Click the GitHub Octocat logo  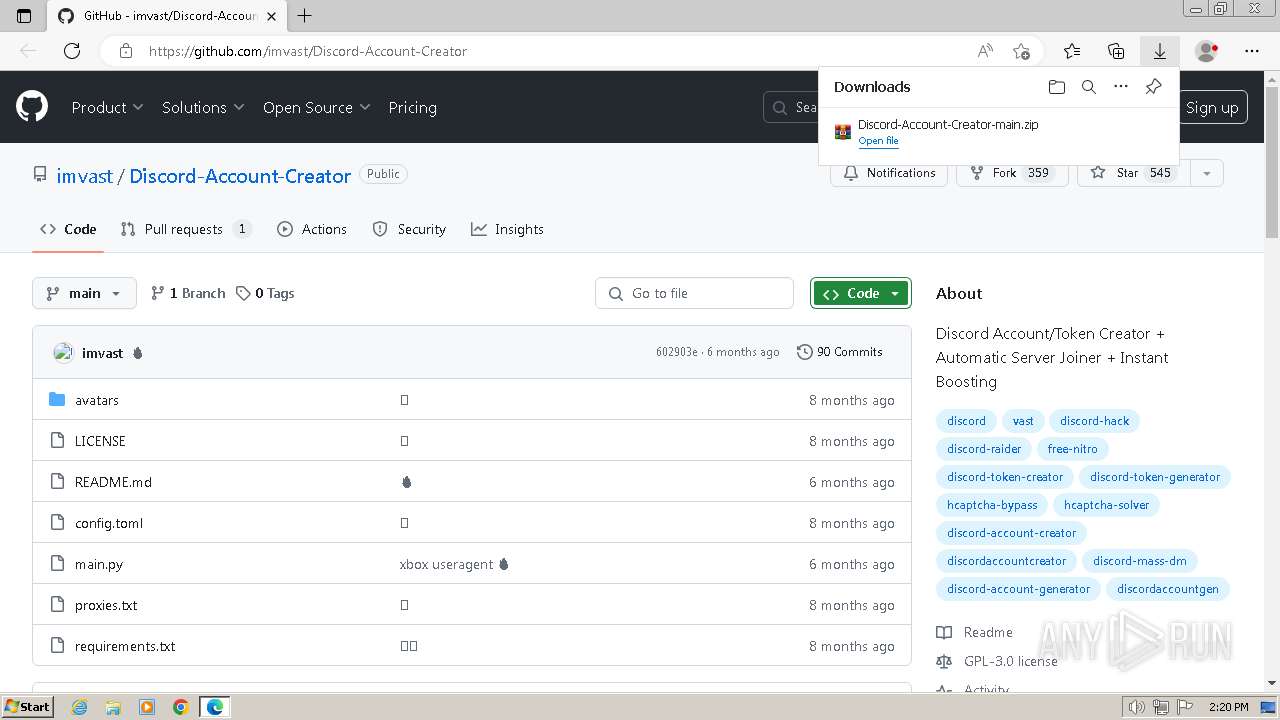coord(32,106)
